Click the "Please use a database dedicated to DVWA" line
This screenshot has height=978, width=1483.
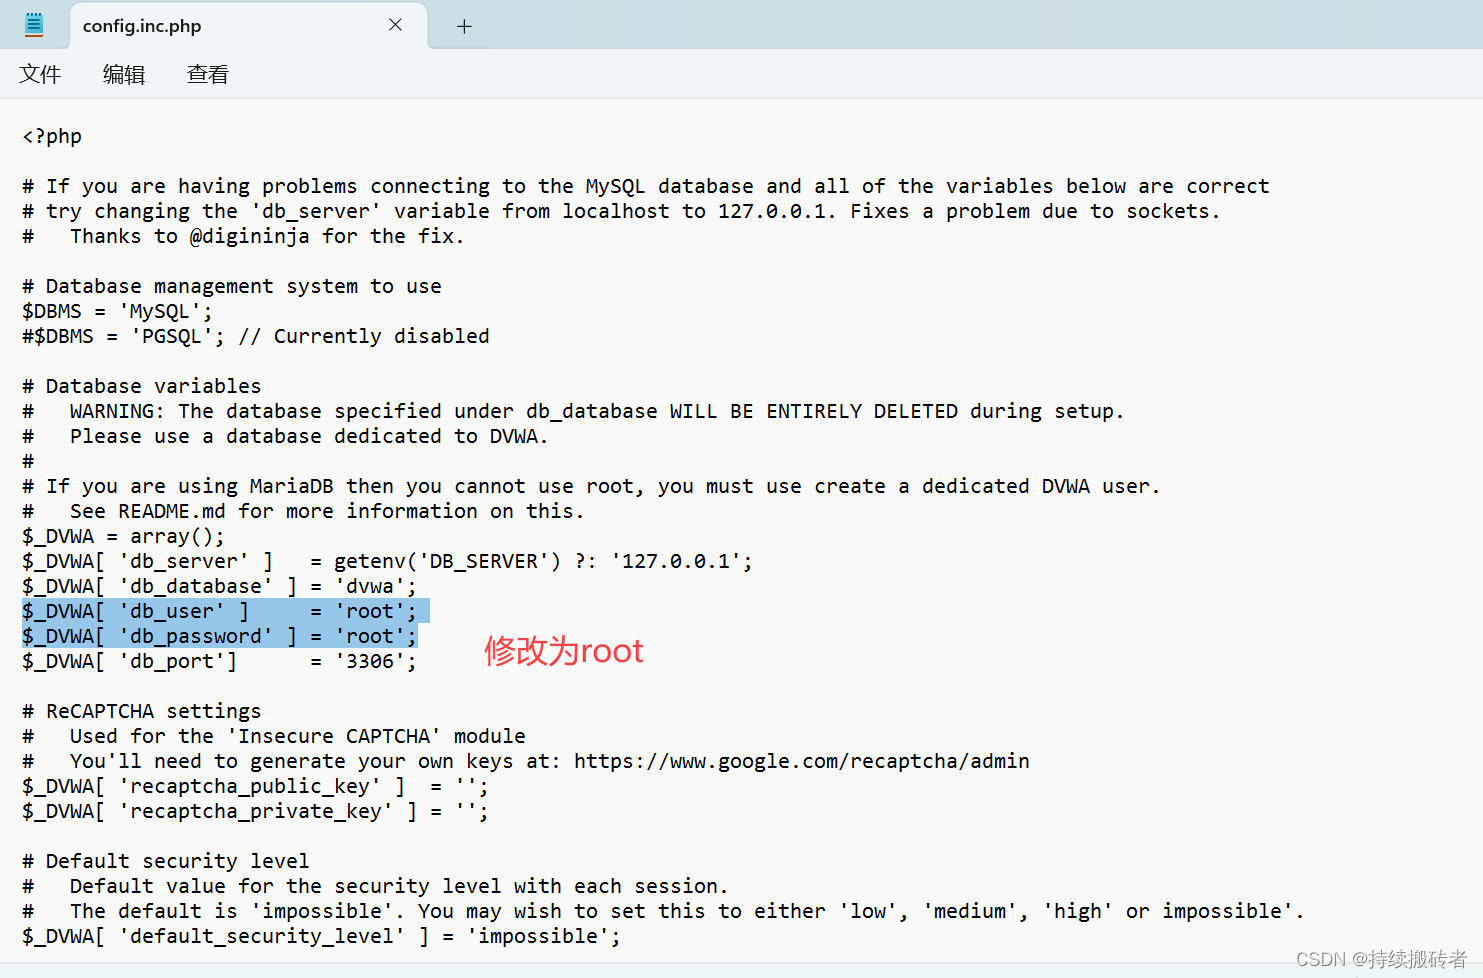pyautogui.click(x=285, y=436)
